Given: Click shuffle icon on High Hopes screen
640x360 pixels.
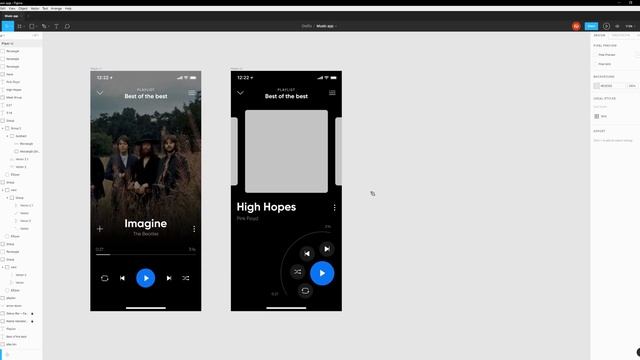Looking at the screenshot, I should click(298, 272).
